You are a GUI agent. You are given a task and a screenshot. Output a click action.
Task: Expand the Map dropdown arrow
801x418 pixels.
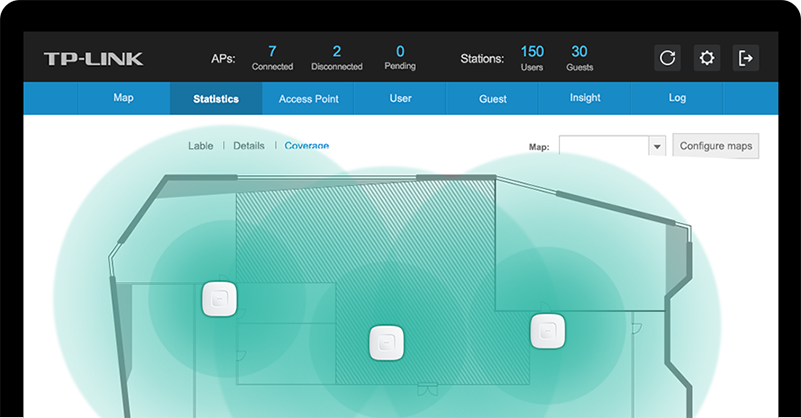point(657,147)
